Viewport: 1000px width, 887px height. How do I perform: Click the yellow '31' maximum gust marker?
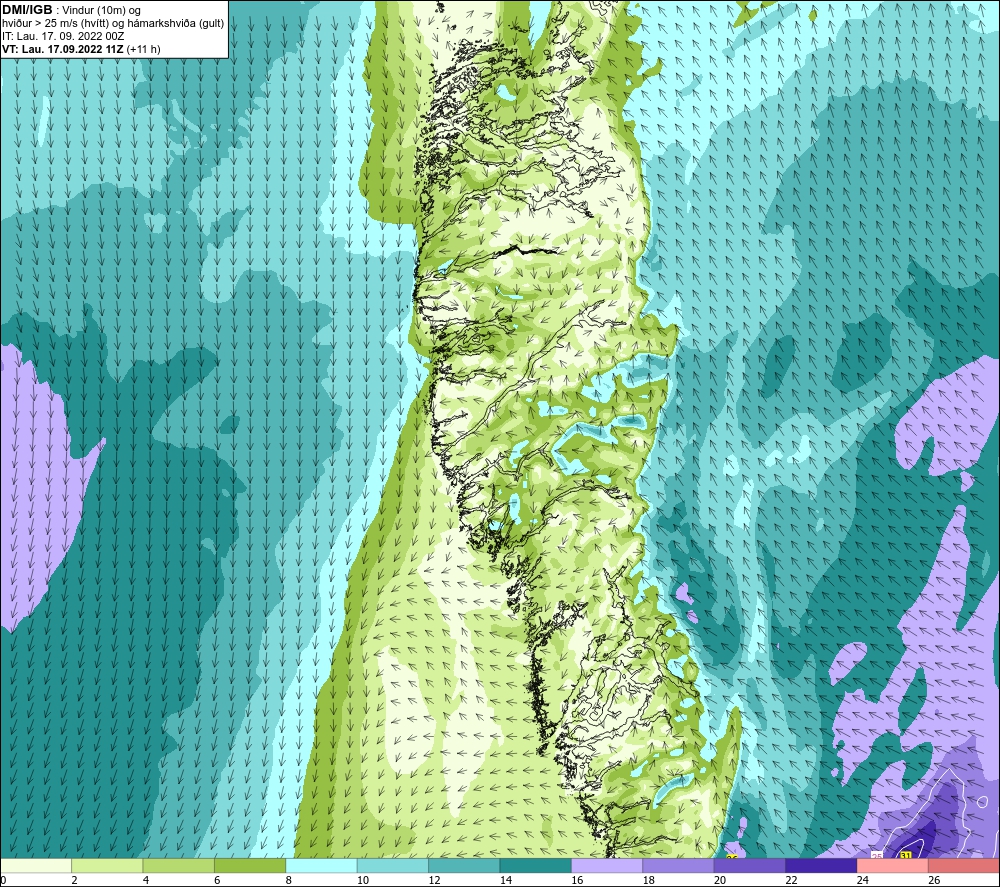906,855
